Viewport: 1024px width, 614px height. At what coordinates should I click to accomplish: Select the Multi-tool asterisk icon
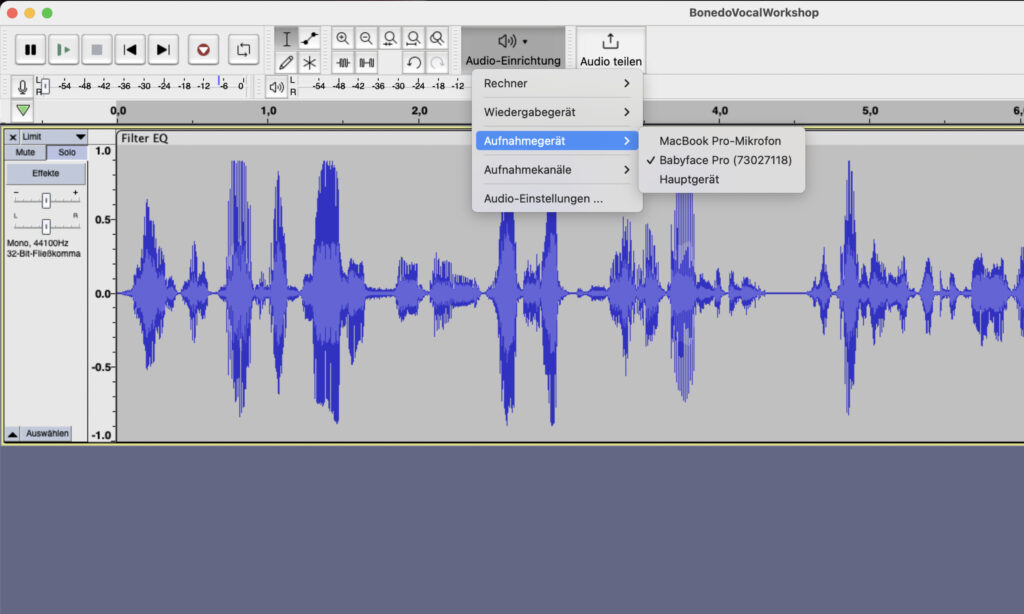click(x=310, y=63)
